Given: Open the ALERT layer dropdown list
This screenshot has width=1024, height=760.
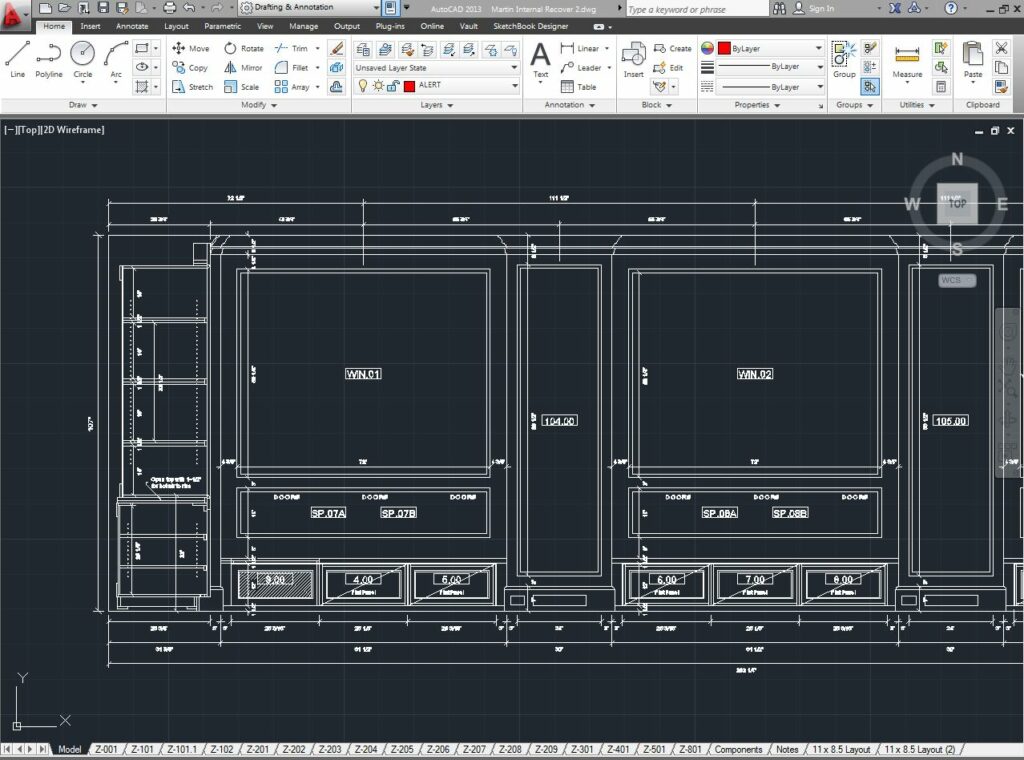Looking at the screenshot, I should coord(514,86).
